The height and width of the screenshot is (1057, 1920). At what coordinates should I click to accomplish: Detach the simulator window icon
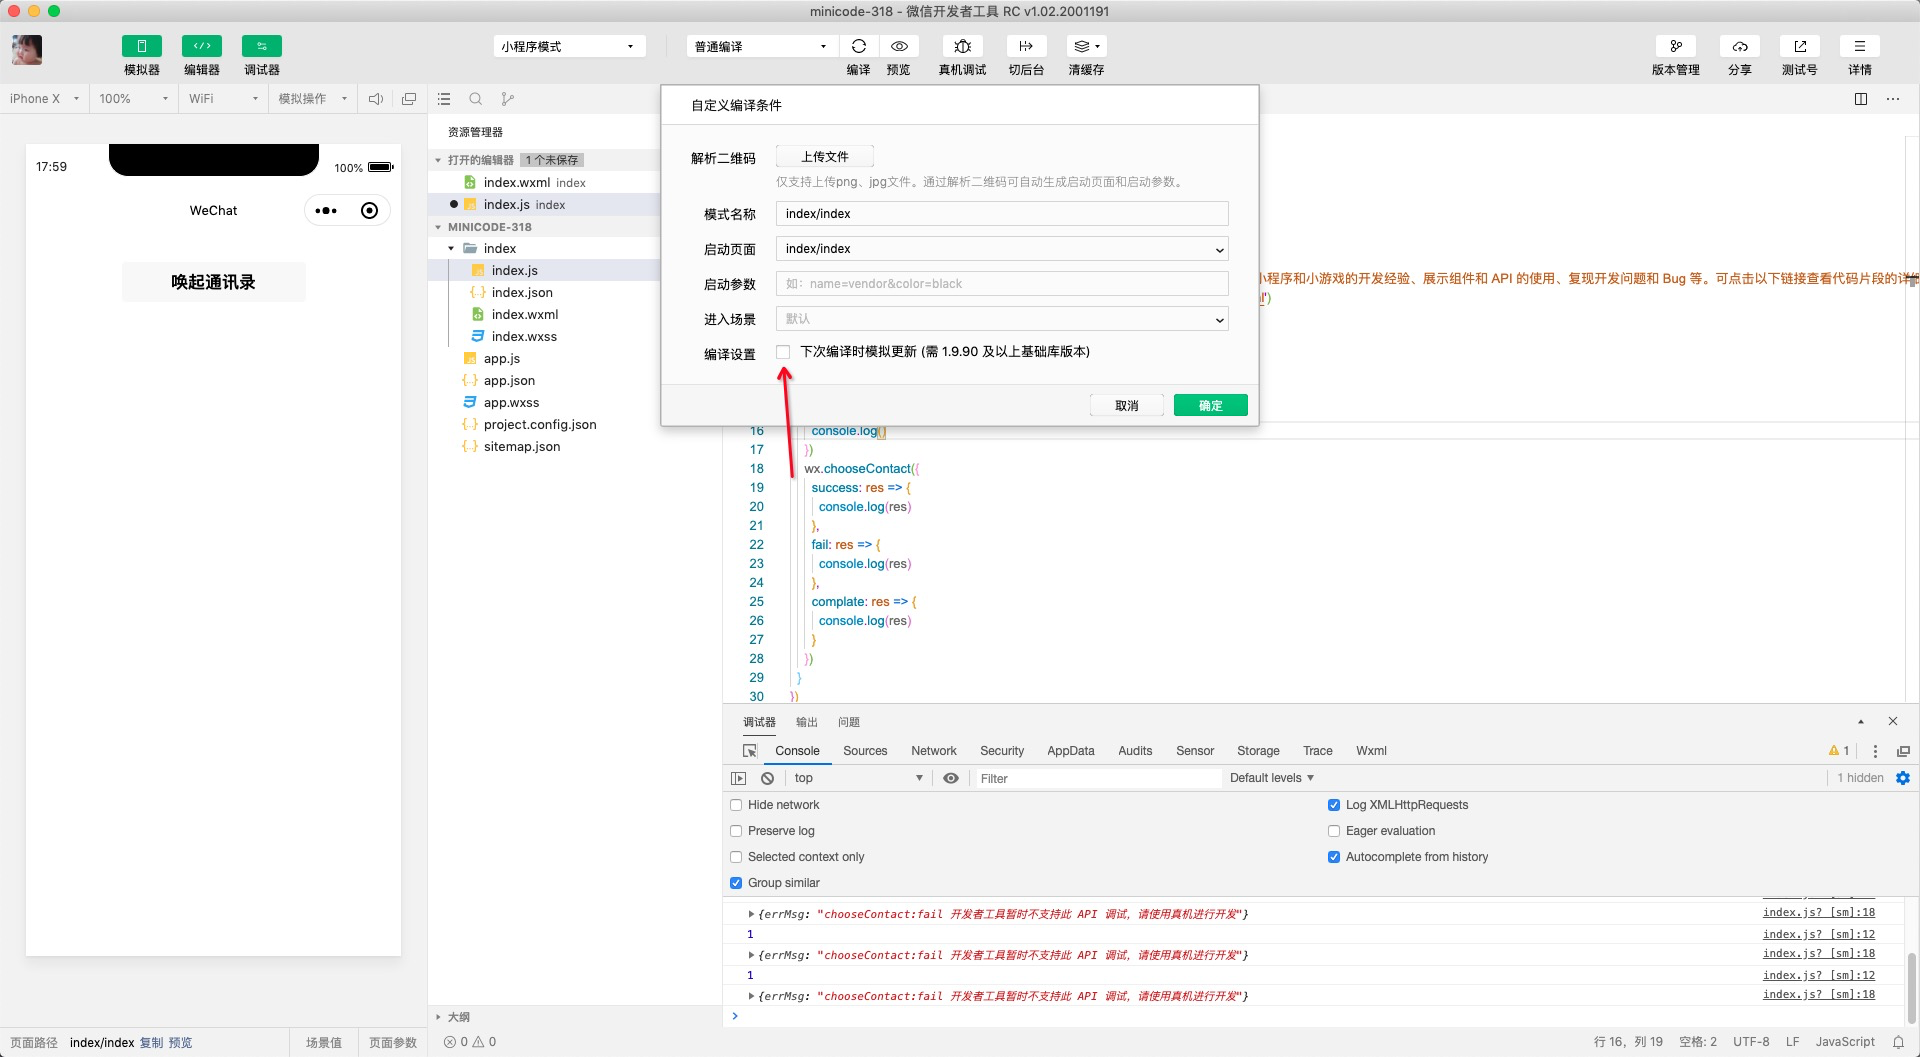[409, 99]
